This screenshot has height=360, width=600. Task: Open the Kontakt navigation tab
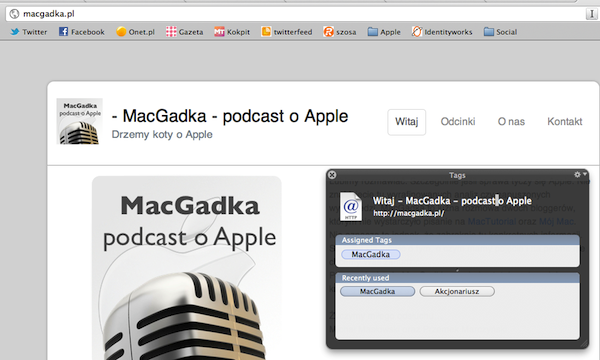(564, 122)
